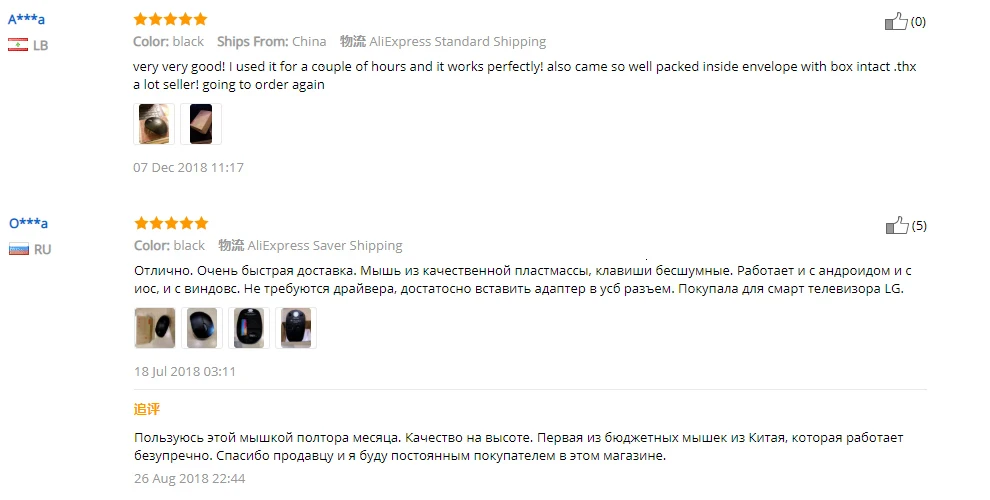Click the orange 追评 additional feedback heading
This screenshot has width=990, height=500.
(146, 409)
